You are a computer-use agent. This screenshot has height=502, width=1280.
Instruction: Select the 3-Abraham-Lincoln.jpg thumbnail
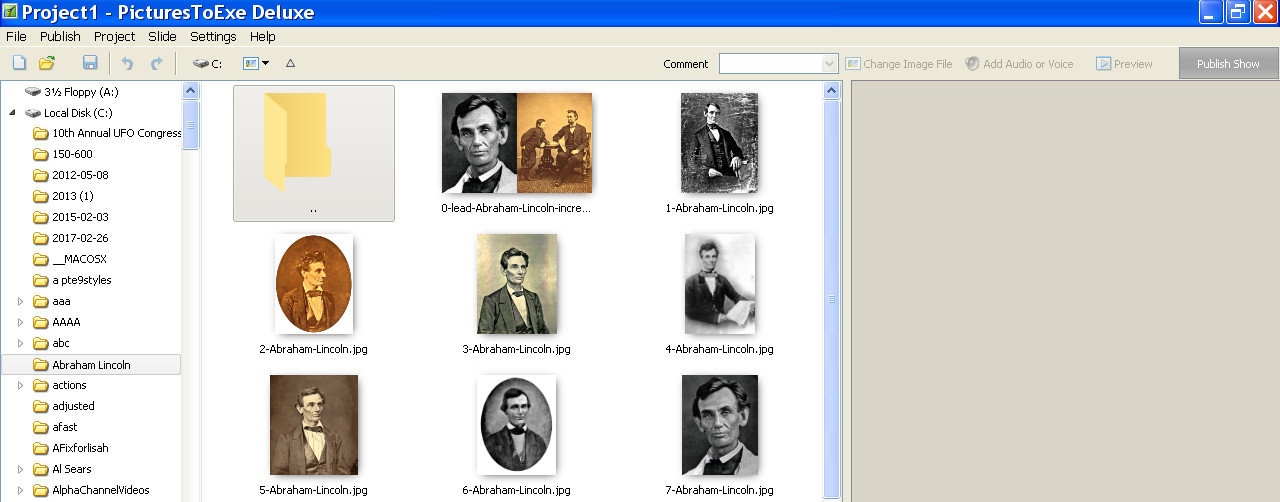(x=516, y=284)
